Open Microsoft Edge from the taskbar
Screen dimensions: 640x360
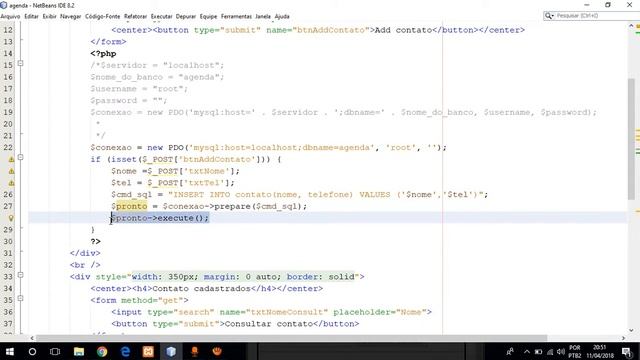coord(125,351)
